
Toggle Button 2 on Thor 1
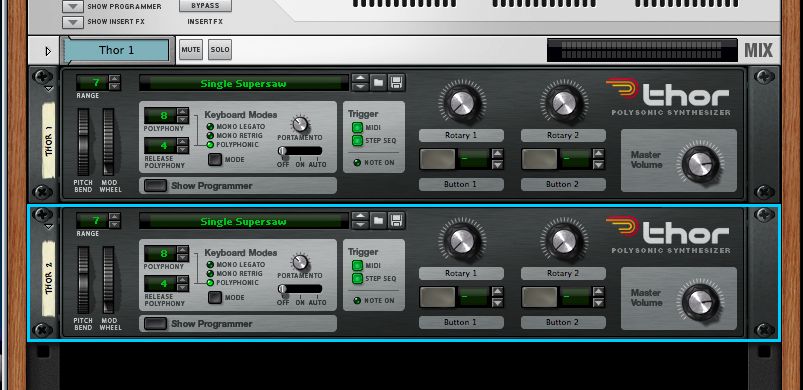click(539, 159)
